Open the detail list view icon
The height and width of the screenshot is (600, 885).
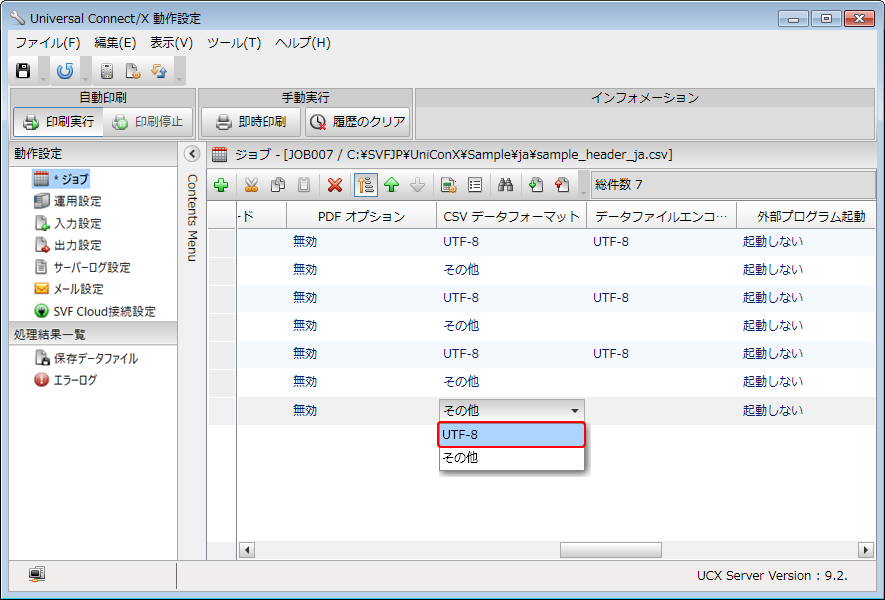point(475,185)
